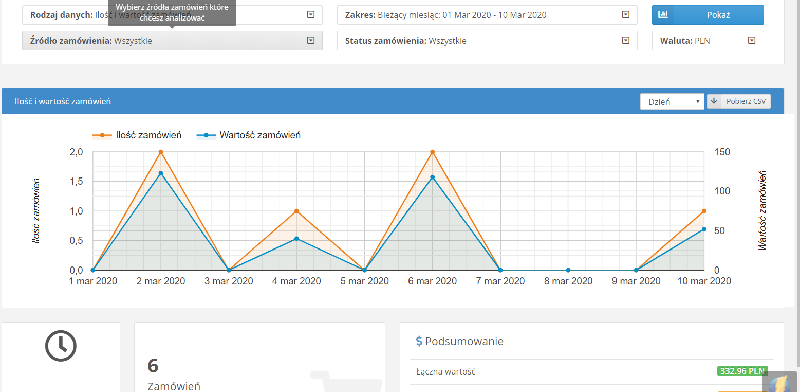Screen dimensions: 800x392
Task: Click the orange data point on 4 mar 2020
Action: tap(296, 211)
